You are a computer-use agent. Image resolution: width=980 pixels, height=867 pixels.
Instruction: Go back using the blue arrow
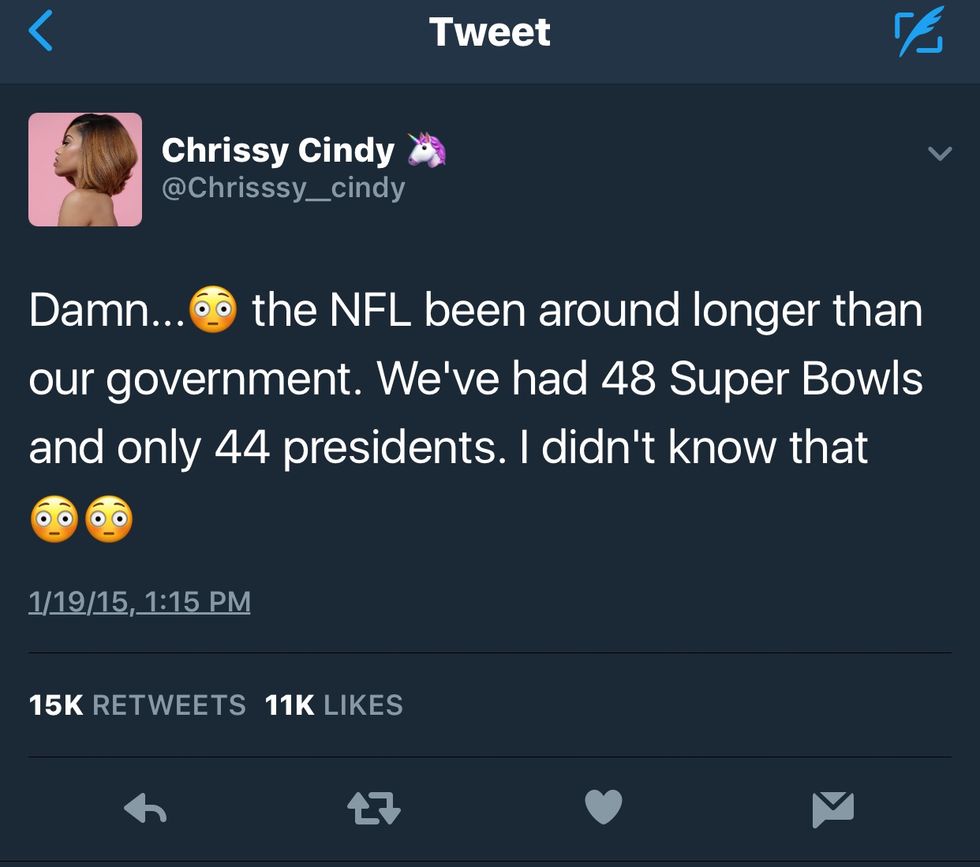coord(40,31)
